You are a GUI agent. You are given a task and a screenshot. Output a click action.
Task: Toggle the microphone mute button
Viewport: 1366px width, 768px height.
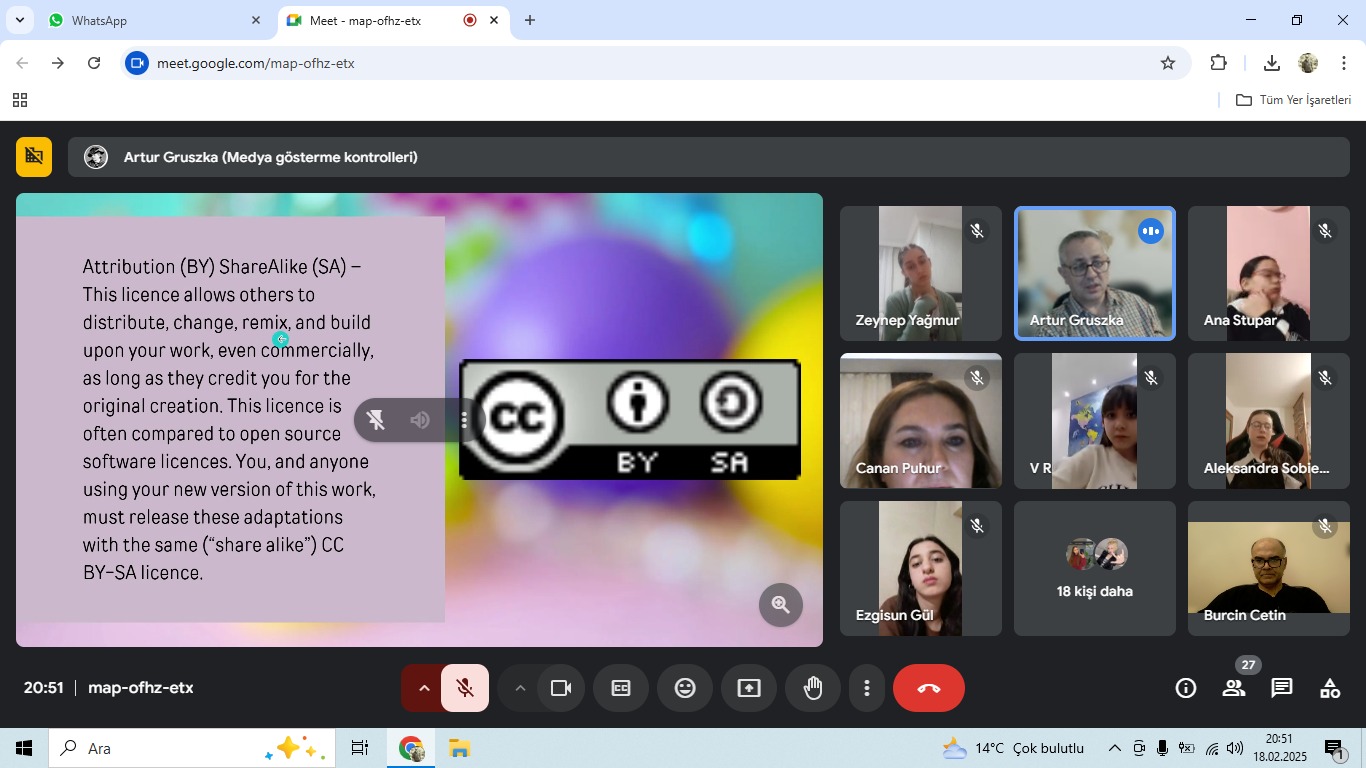coord(465,688)
